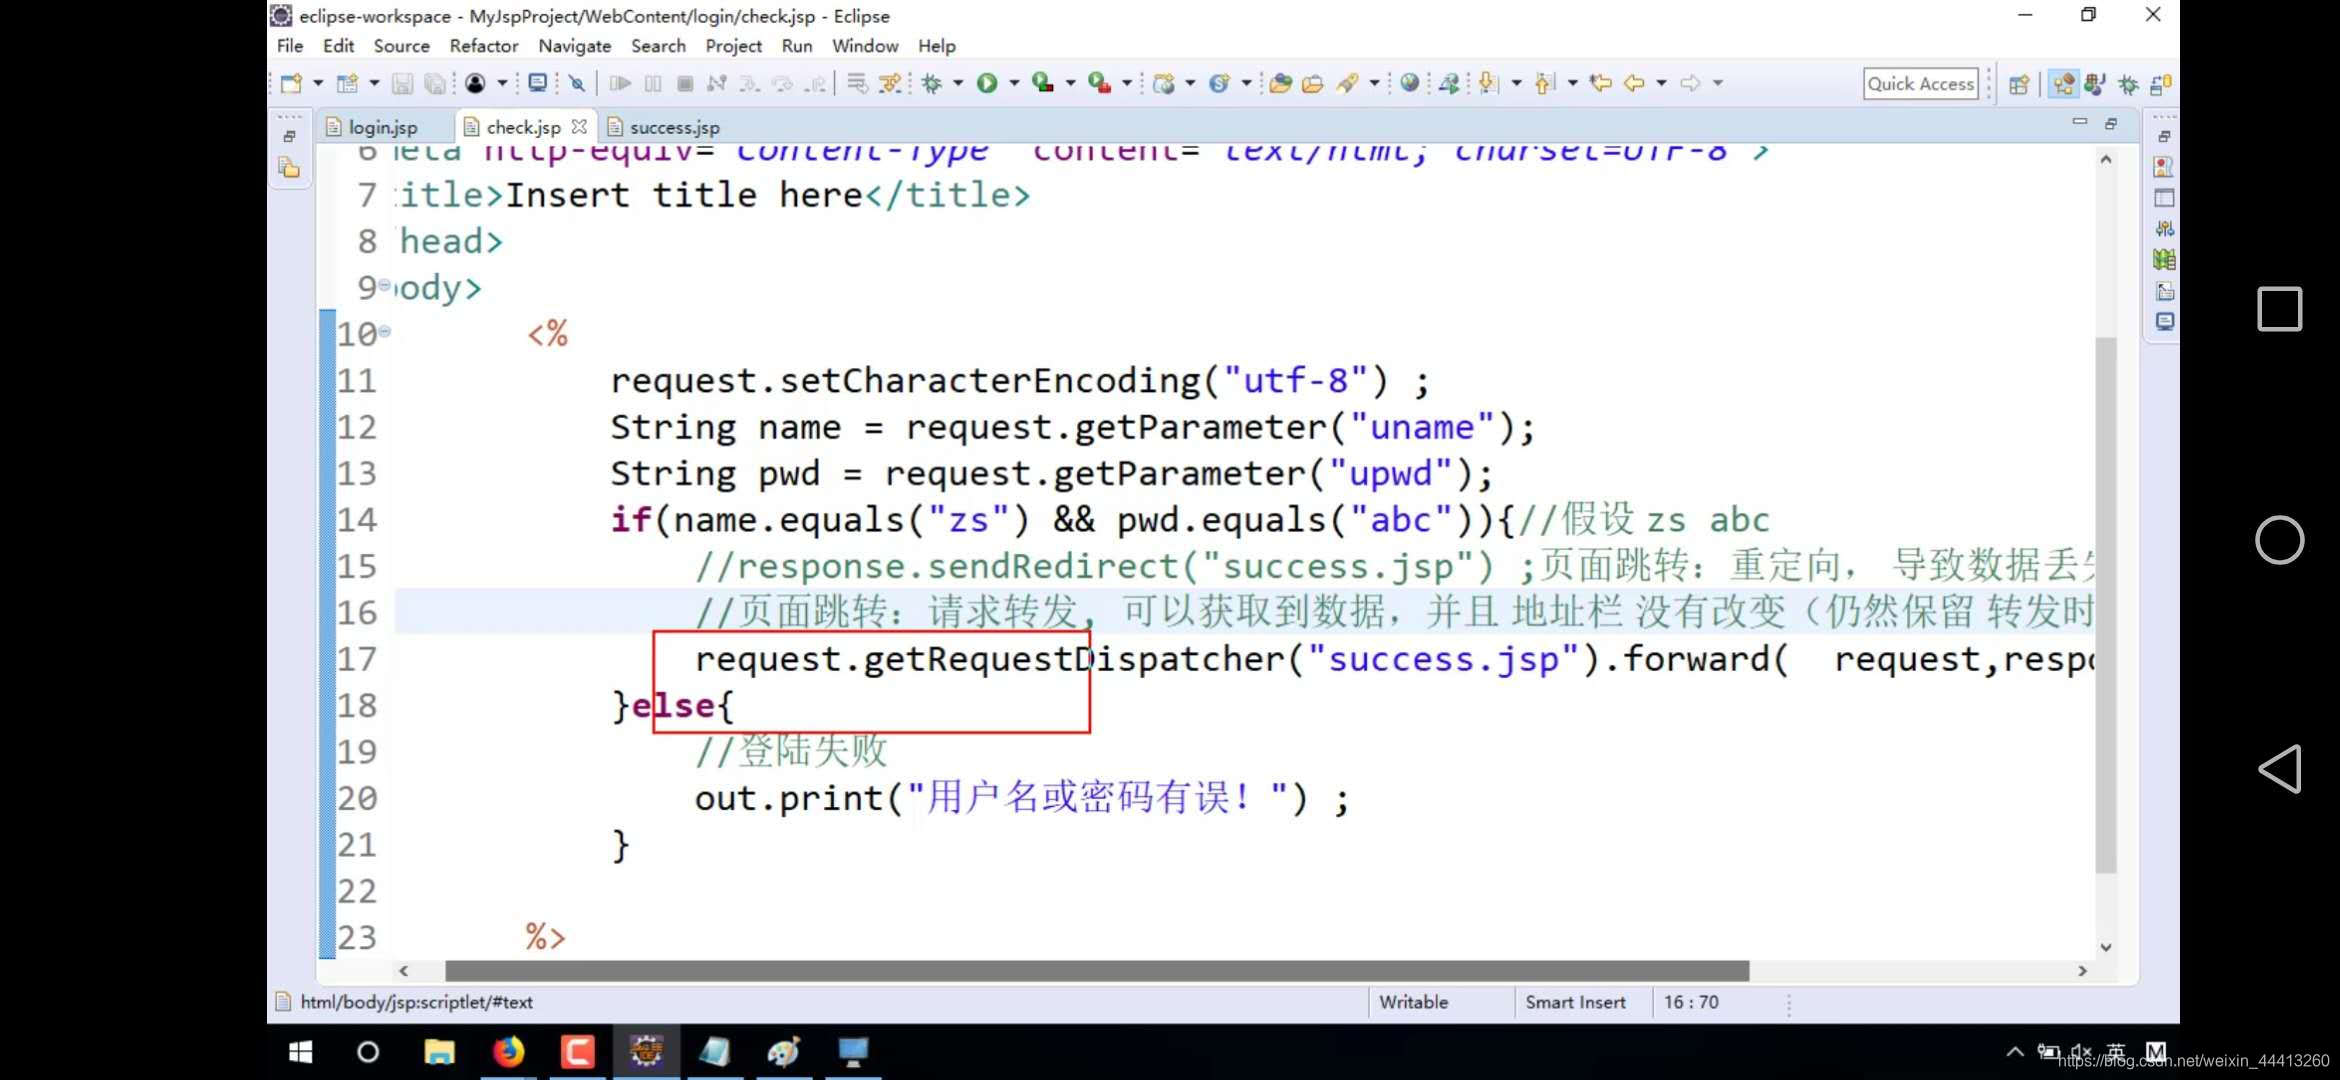This screenshot has height=1080, width=2340.
Task: Click the Smart Insert status entry
Action: coord(1575,1003)
